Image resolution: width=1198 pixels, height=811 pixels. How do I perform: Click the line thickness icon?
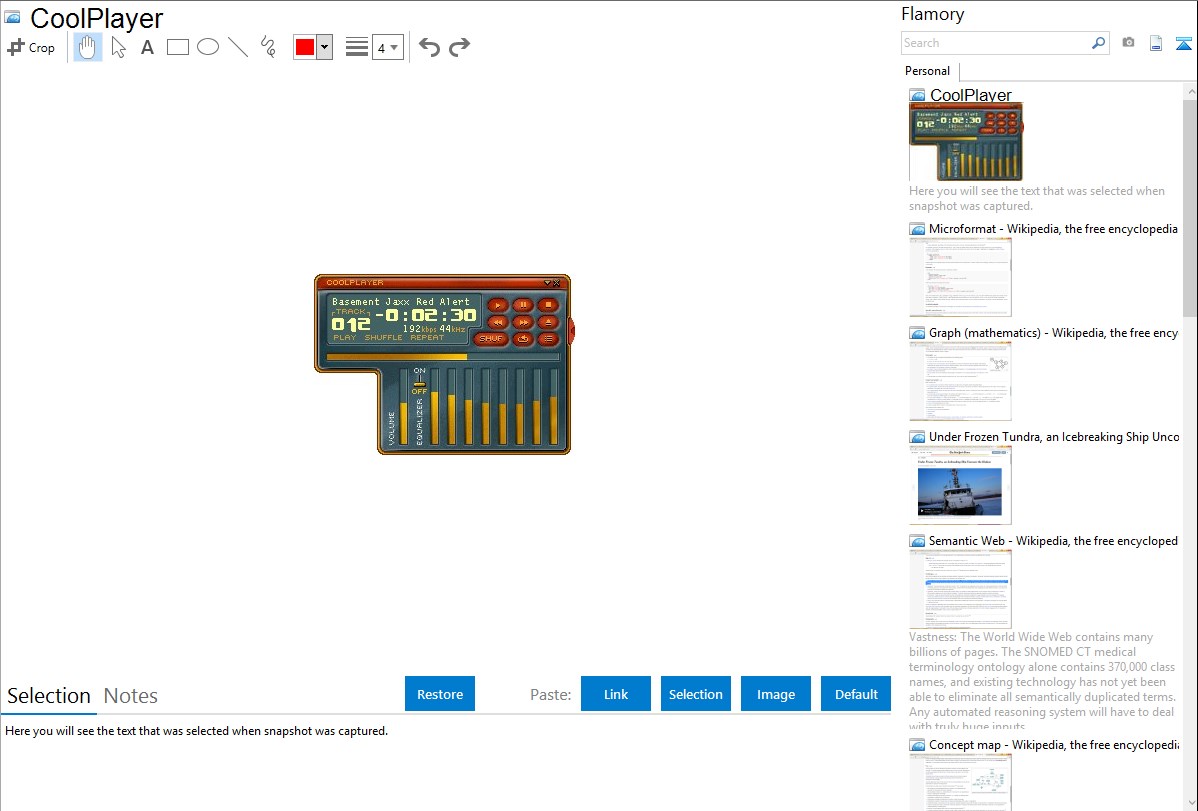point(357,47)
